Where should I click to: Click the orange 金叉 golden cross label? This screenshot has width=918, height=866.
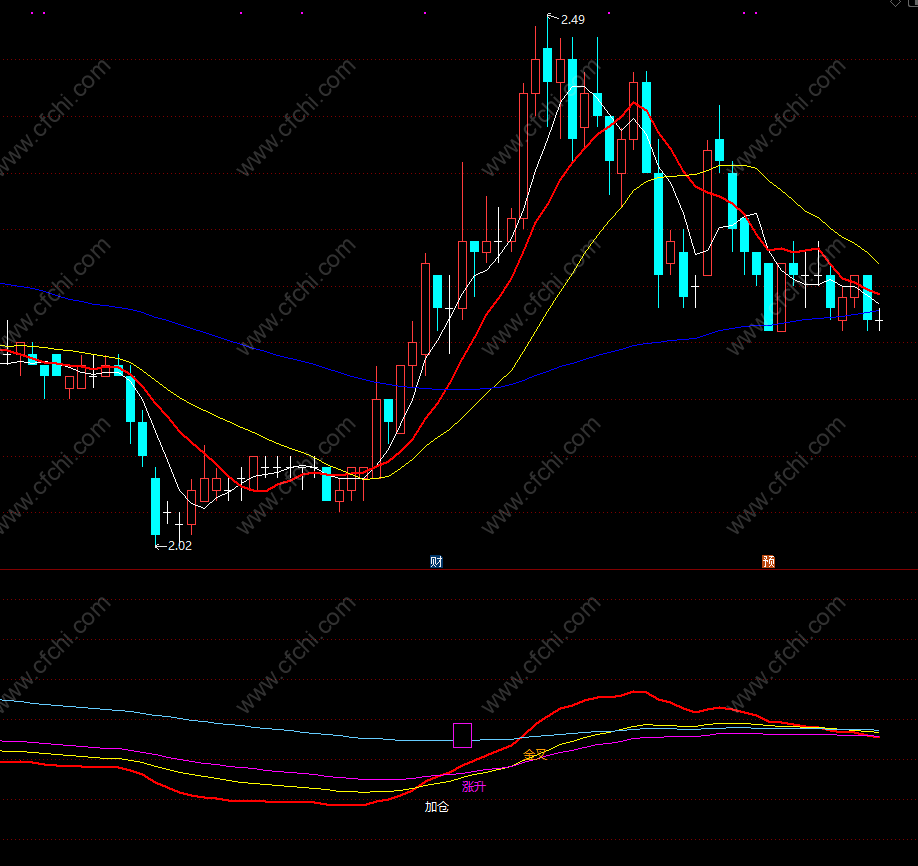click(535, 754)
